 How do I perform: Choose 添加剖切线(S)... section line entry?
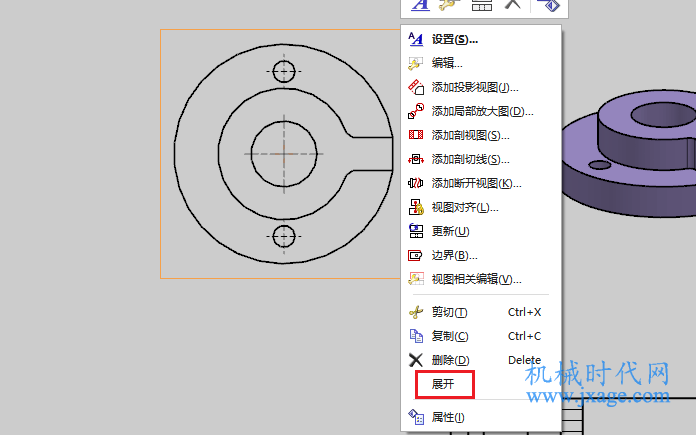point(481,159)
